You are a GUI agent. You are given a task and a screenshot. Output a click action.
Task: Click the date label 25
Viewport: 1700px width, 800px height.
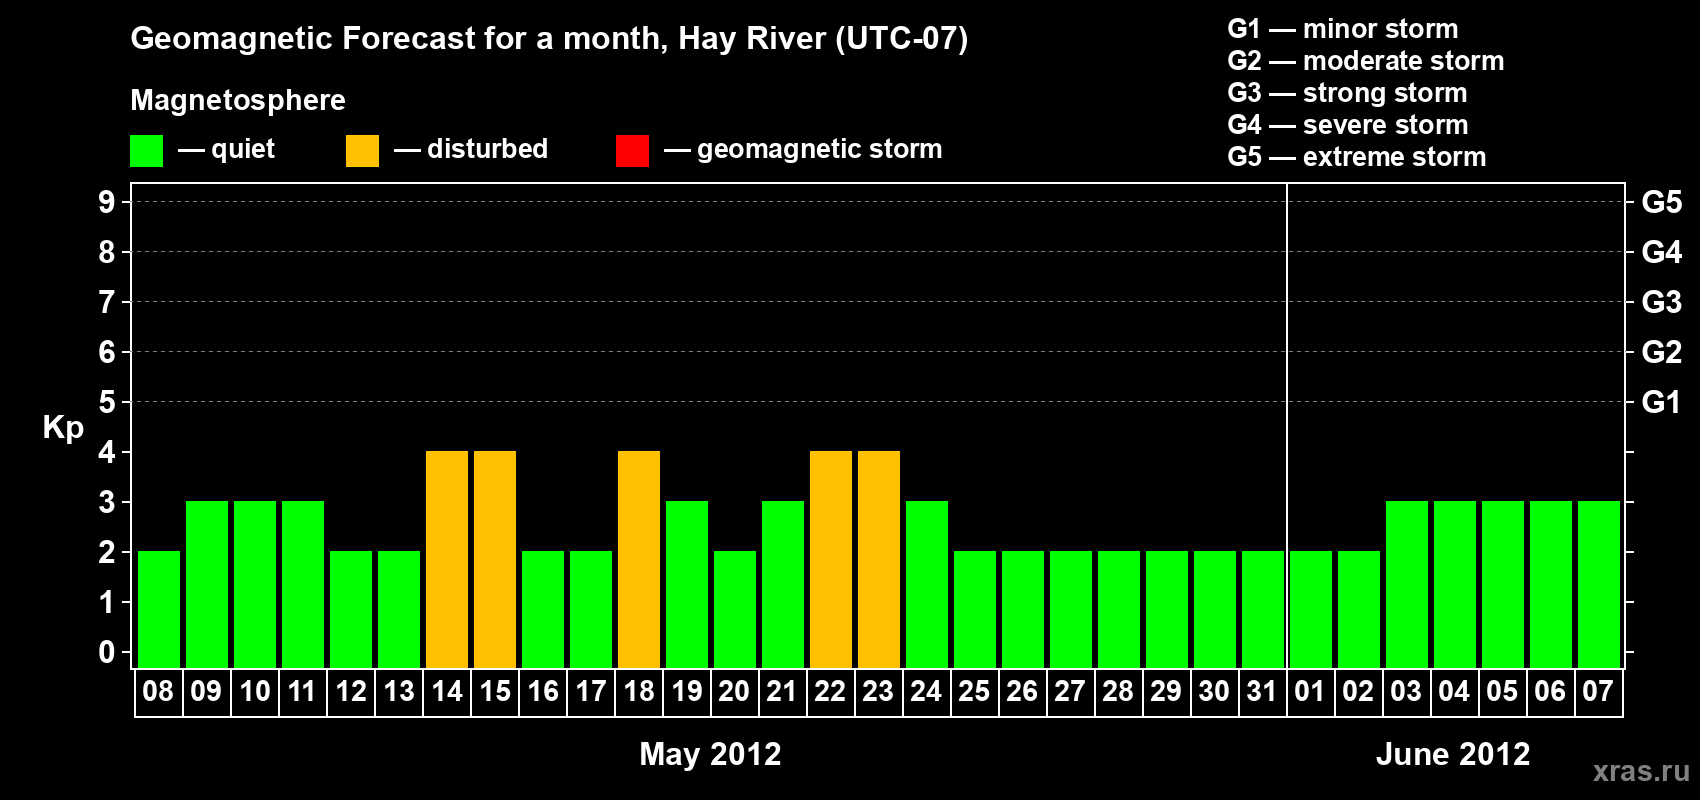(x=974, y=692)
